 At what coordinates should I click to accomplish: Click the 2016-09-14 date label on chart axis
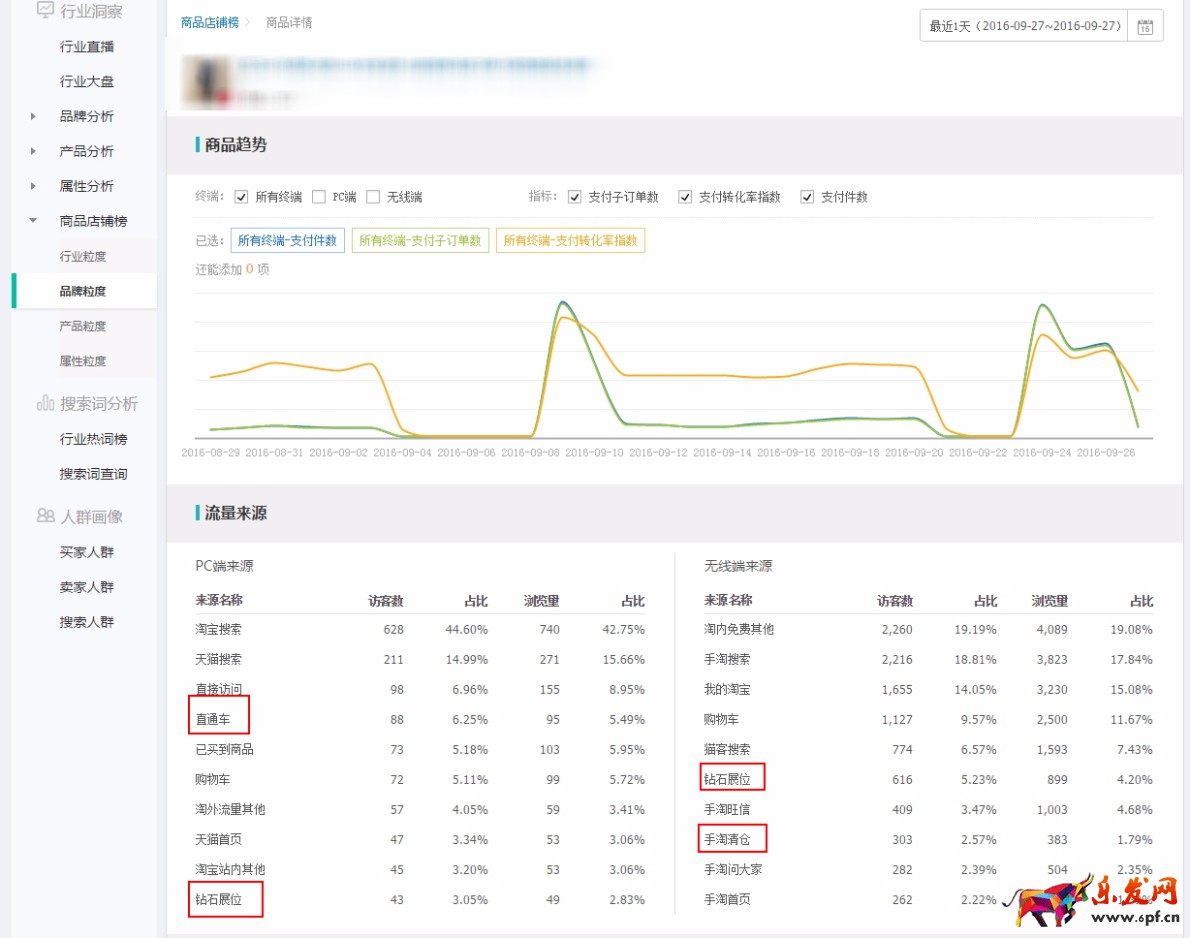point(722,452)
